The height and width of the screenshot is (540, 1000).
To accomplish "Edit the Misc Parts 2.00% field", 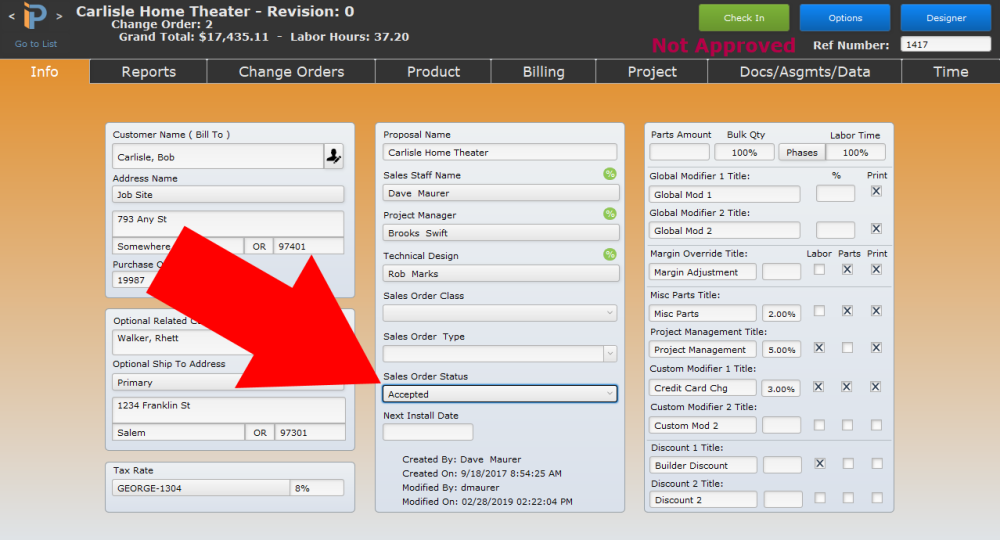I will [x=781, y=313].
